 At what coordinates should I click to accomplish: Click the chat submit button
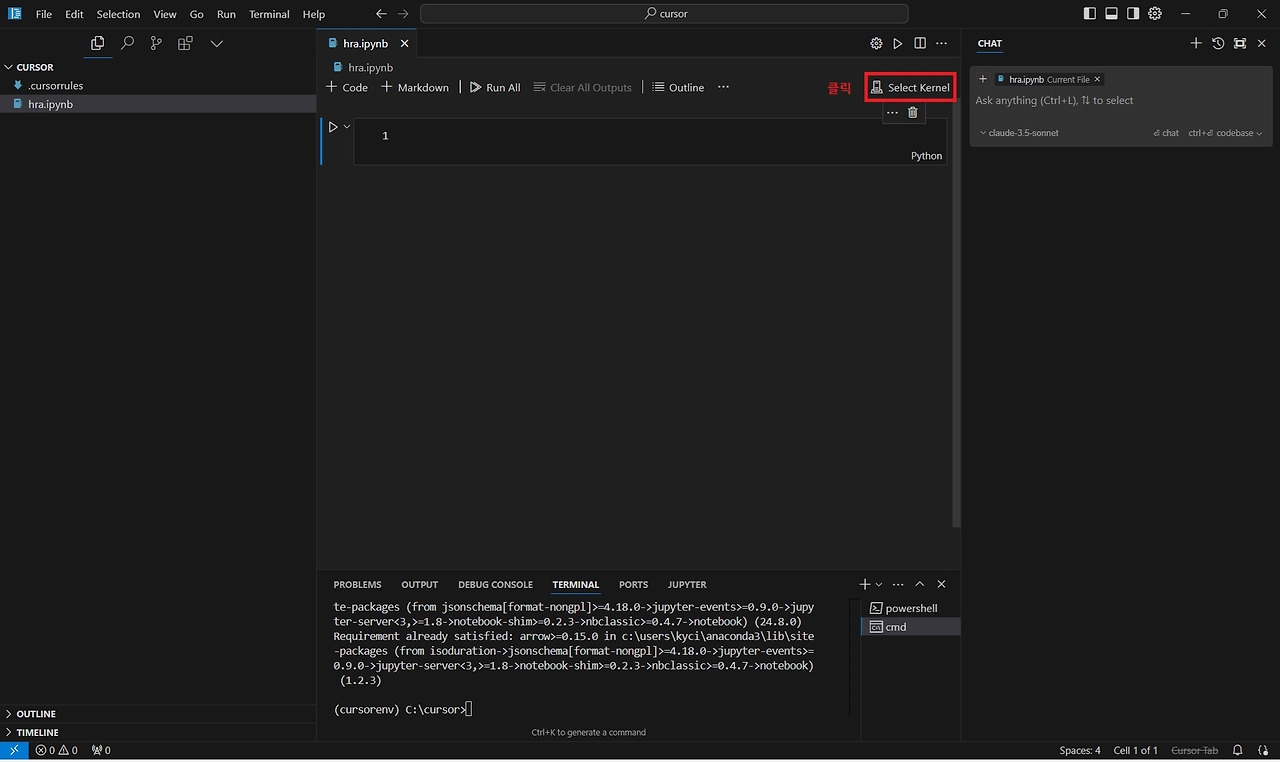[1166, 133]
